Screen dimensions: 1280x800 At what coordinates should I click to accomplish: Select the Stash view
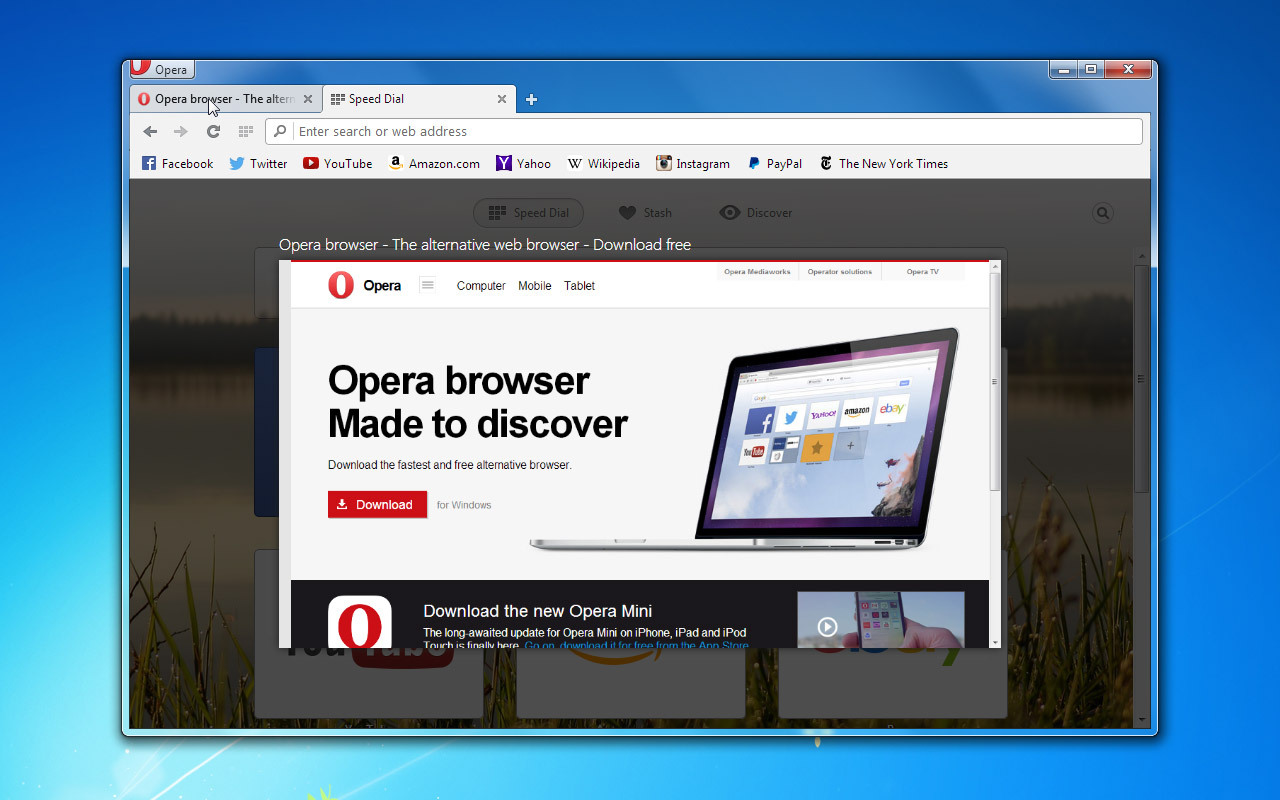pos(645,213)
